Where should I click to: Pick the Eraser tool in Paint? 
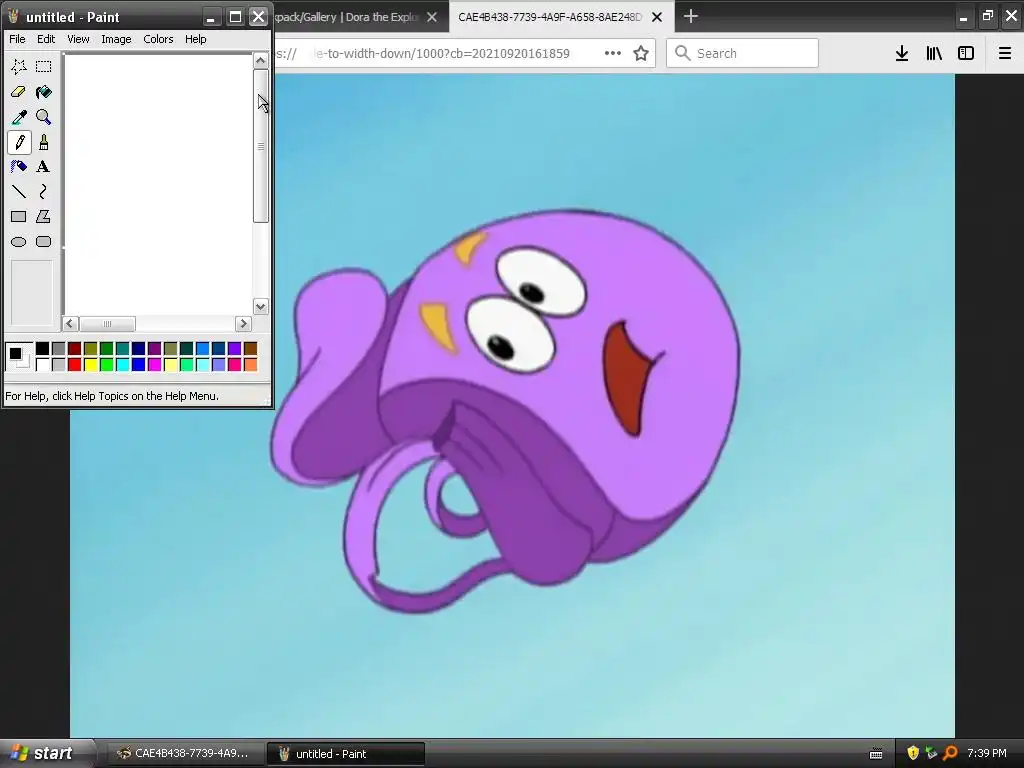(x=18, y=91)
